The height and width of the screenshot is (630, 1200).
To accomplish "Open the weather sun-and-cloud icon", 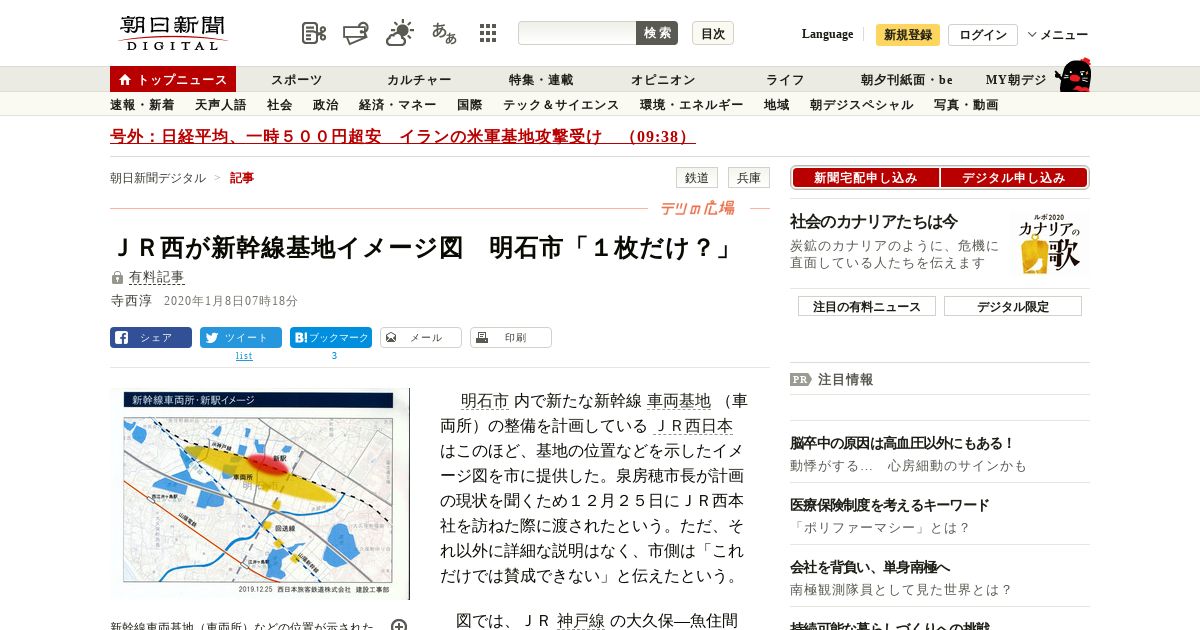I will click(400, 33).
